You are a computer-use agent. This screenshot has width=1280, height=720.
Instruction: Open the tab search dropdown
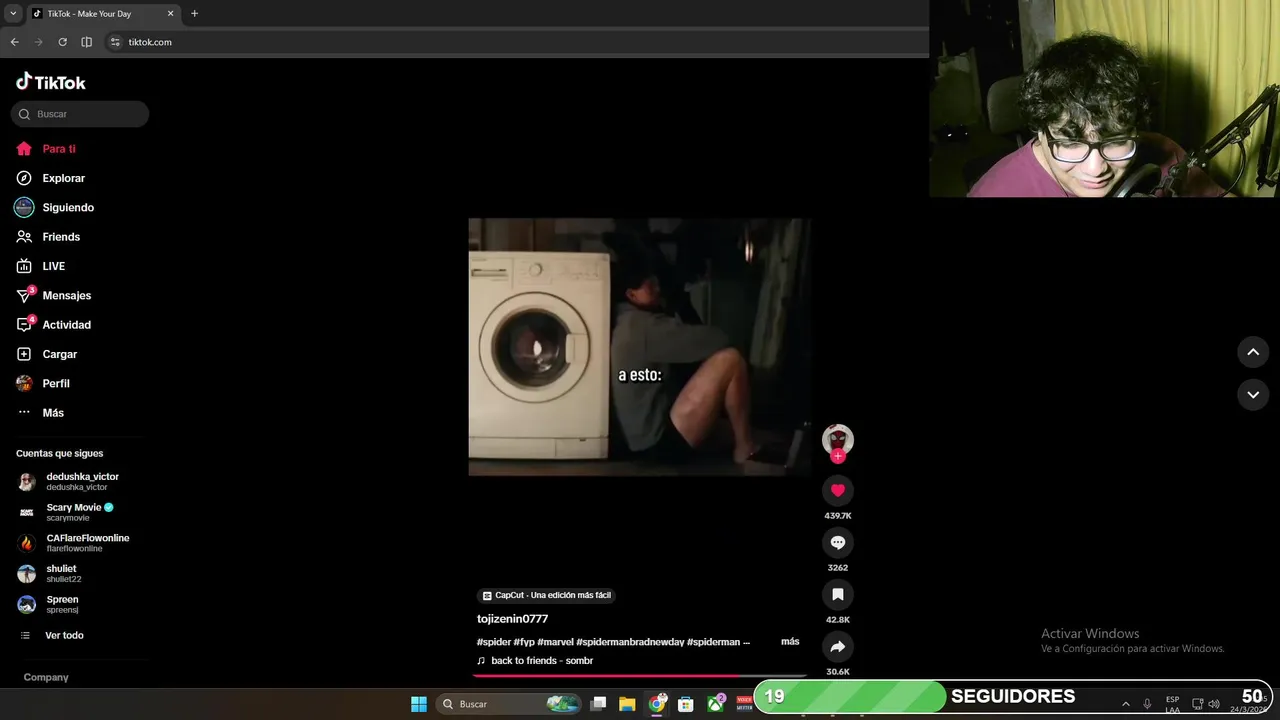[12, 14]
